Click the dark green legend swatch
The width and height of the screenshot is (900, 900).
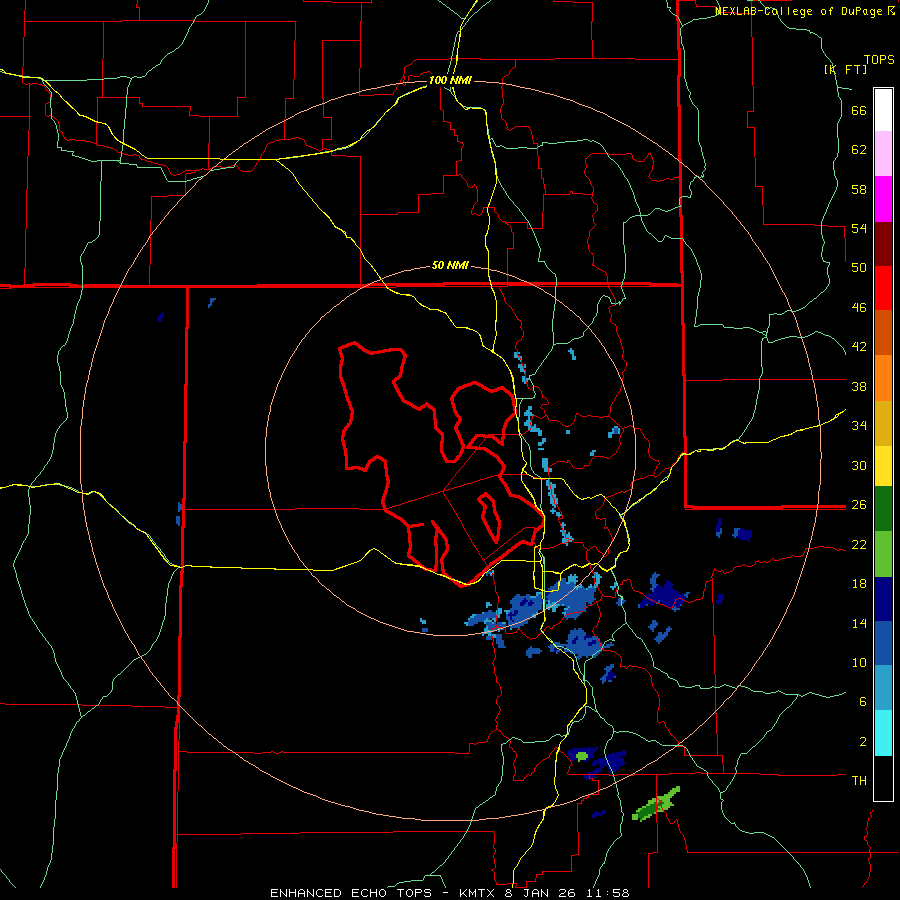(883, 509)
